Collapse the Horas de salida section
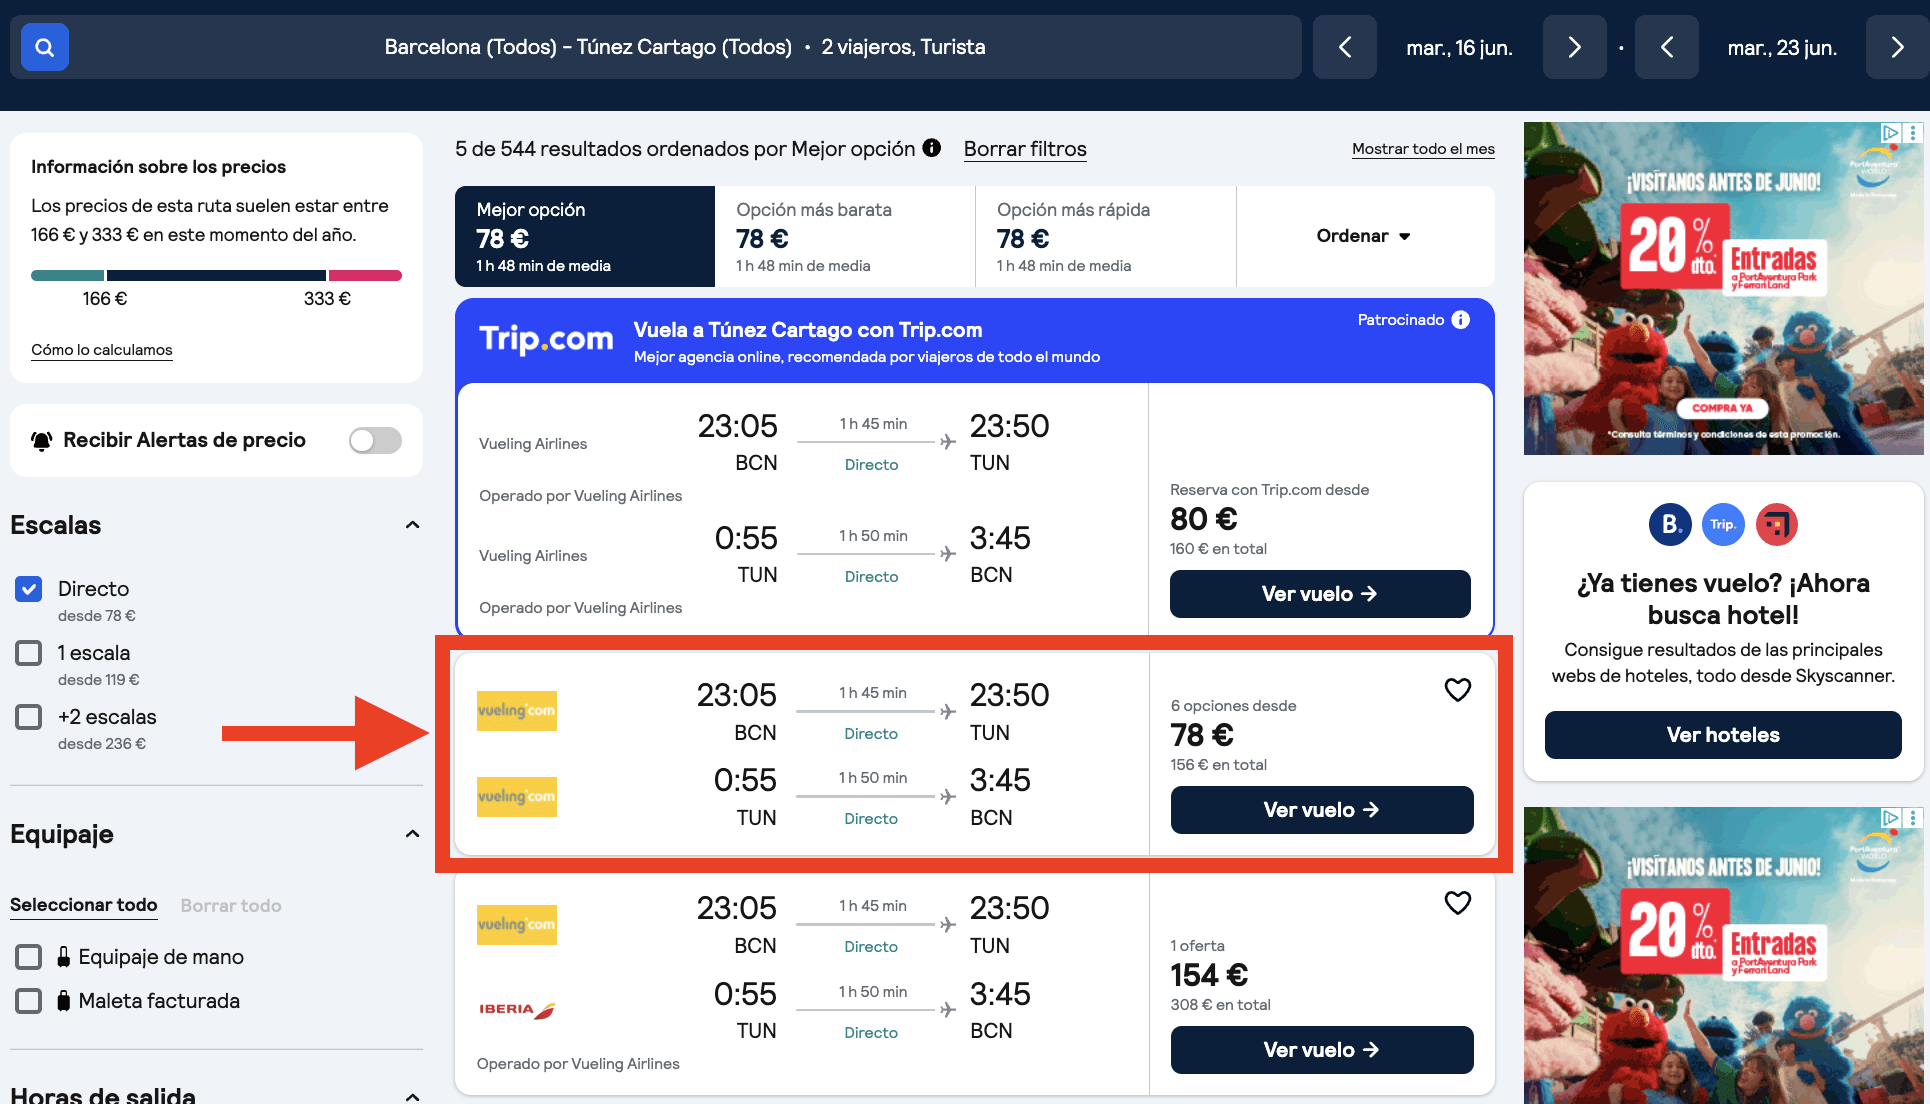The image size is (1930, 1104). coord(412,1096)
